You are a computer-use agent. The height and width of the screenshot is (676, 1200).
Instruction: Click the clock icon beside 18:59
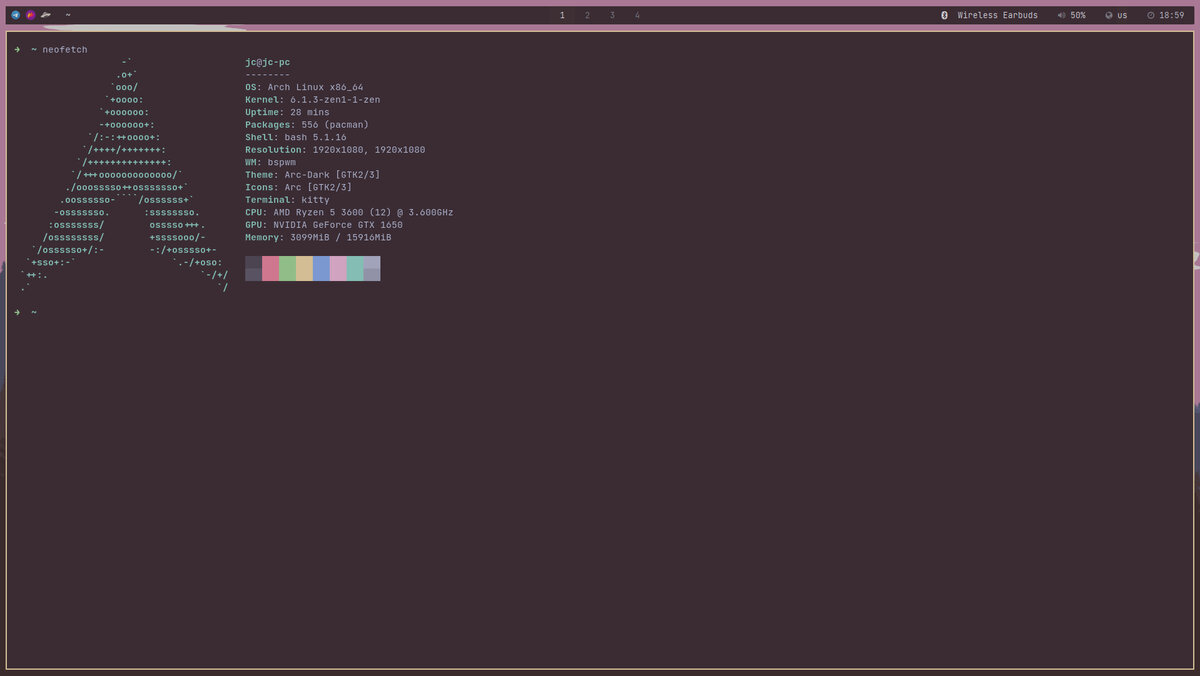pyautogui.click(x=1151, y=15)
